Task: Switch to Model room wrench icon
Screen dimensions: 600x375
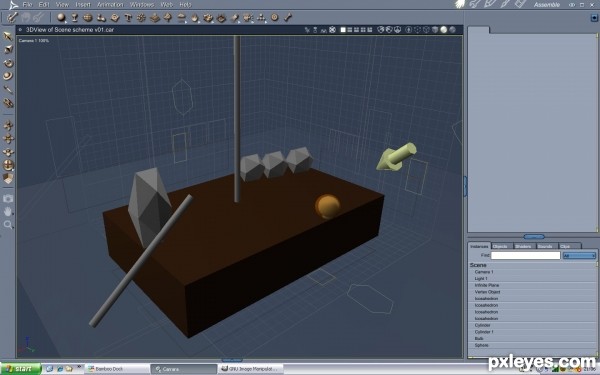Action: pos(475,4)
